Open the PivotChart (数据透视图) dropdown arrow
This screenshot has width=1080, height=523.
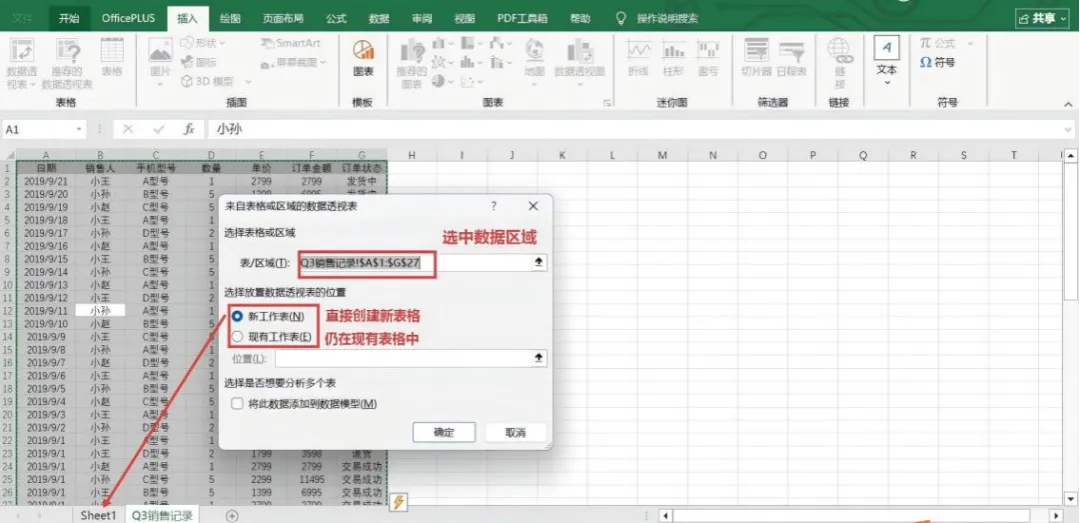(x=580, y=84)
